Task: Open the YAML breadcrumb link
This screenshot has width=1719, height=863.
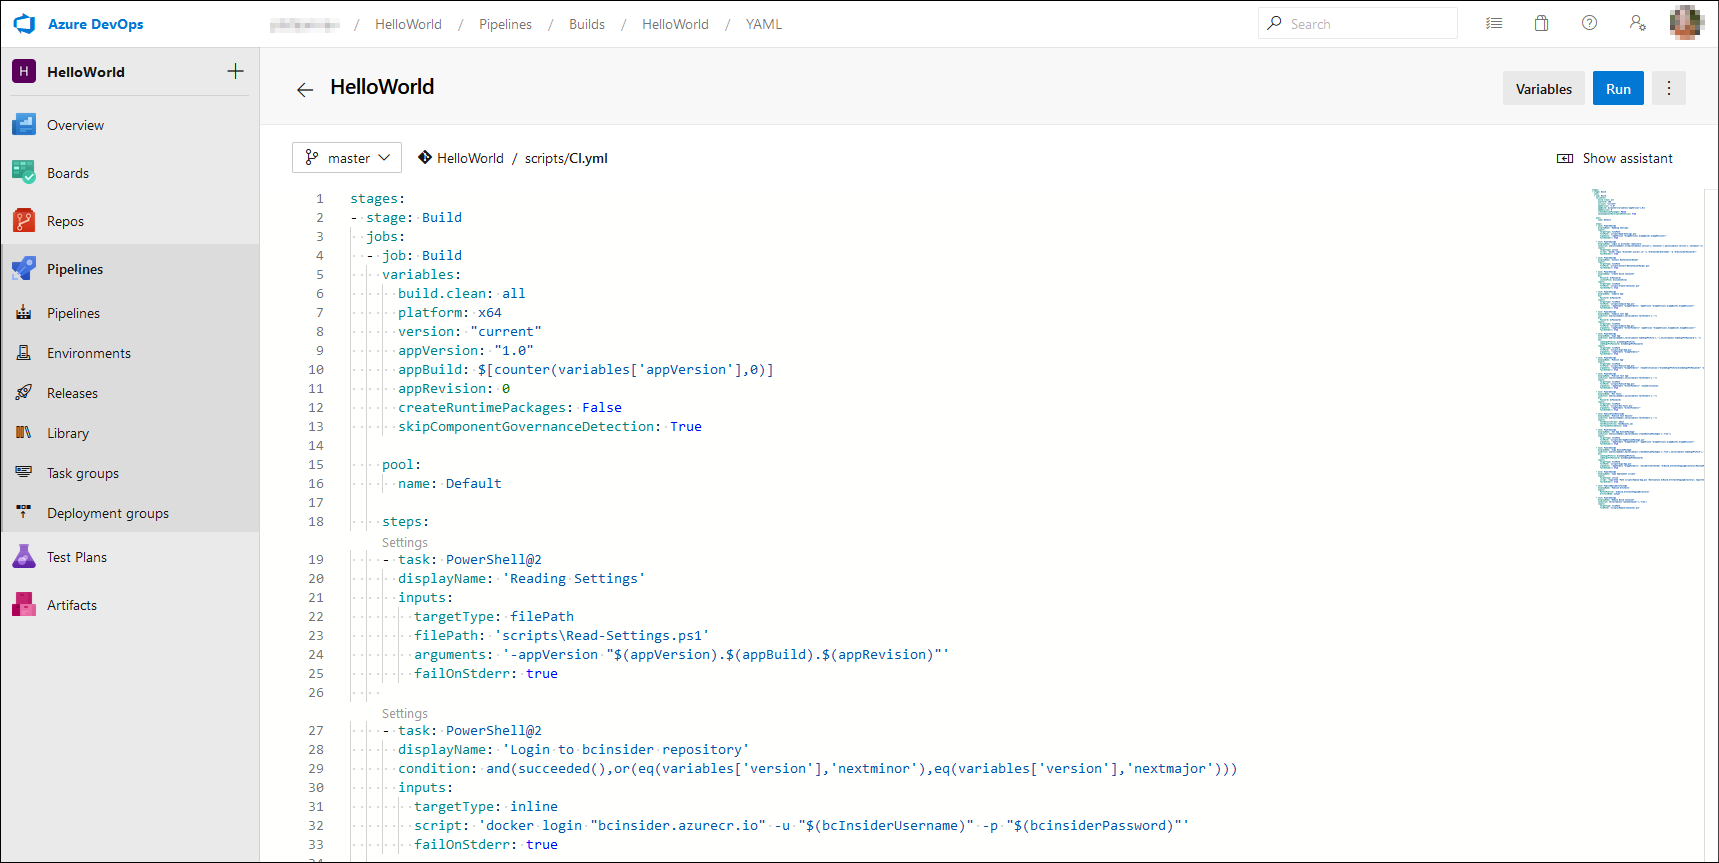Action: (x=764, y=24)
